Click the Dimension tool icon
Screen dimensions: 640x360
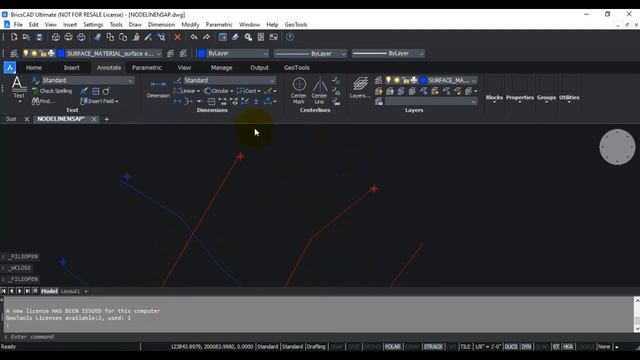click(x=158, y=88)
